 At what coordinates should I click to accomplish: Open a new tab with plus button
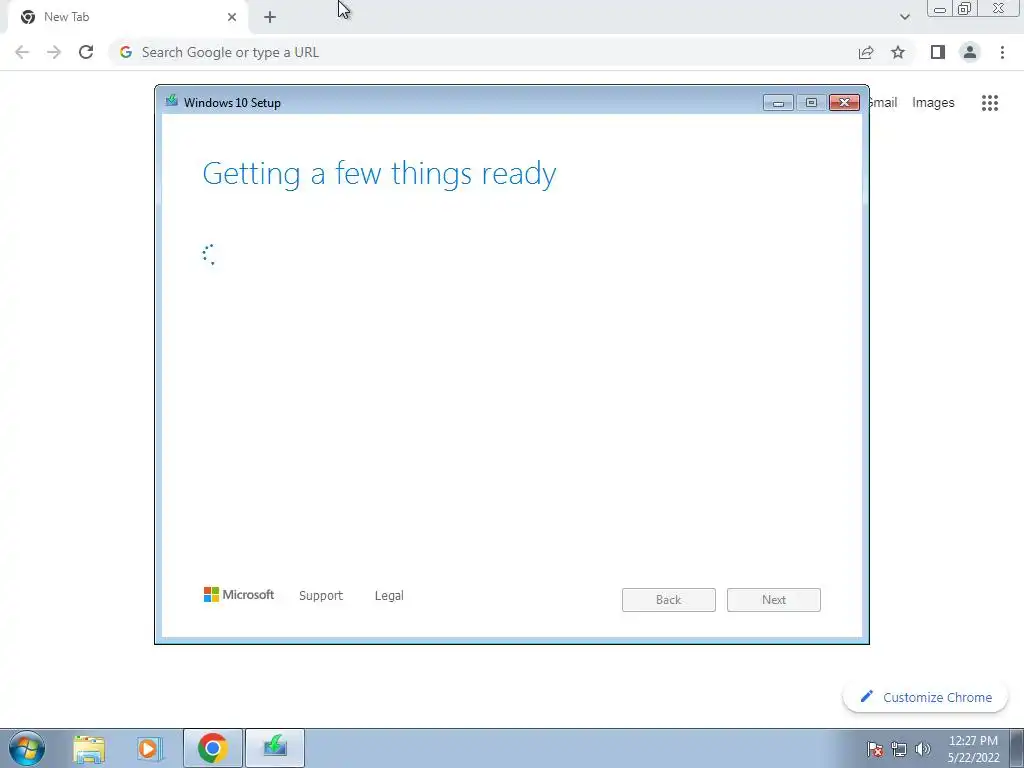[x=270, y=17]
